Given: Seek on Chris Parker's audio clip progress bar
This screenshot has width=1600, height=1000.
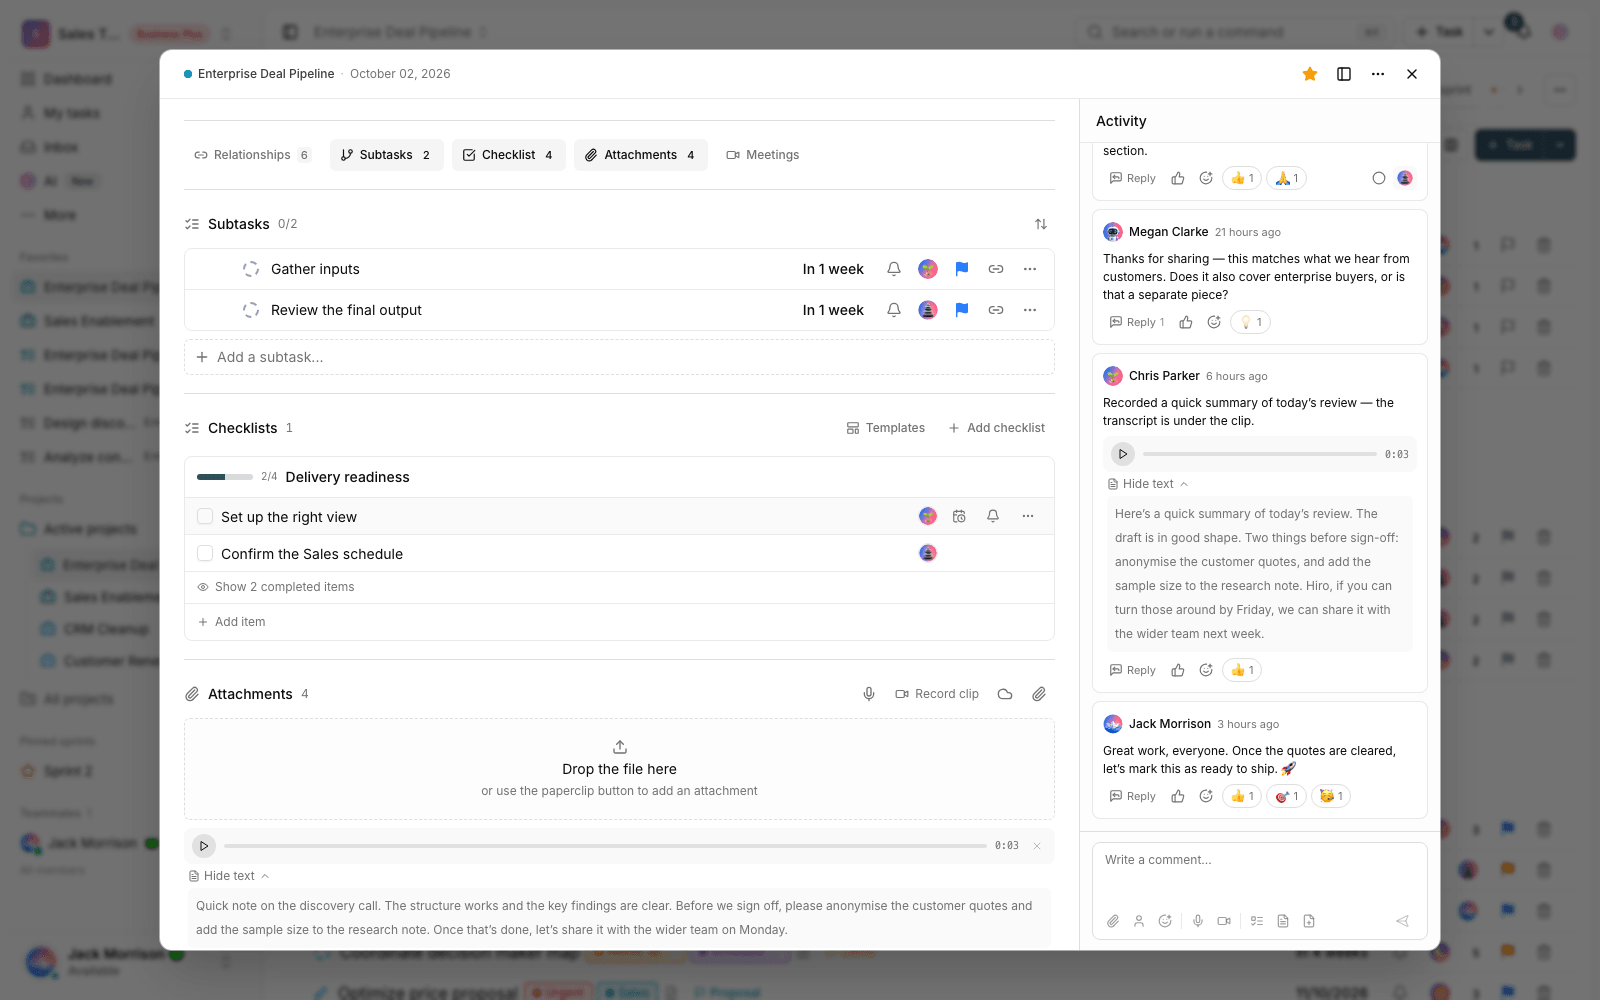Looking at the screenshot, I should coord(1260,454).
